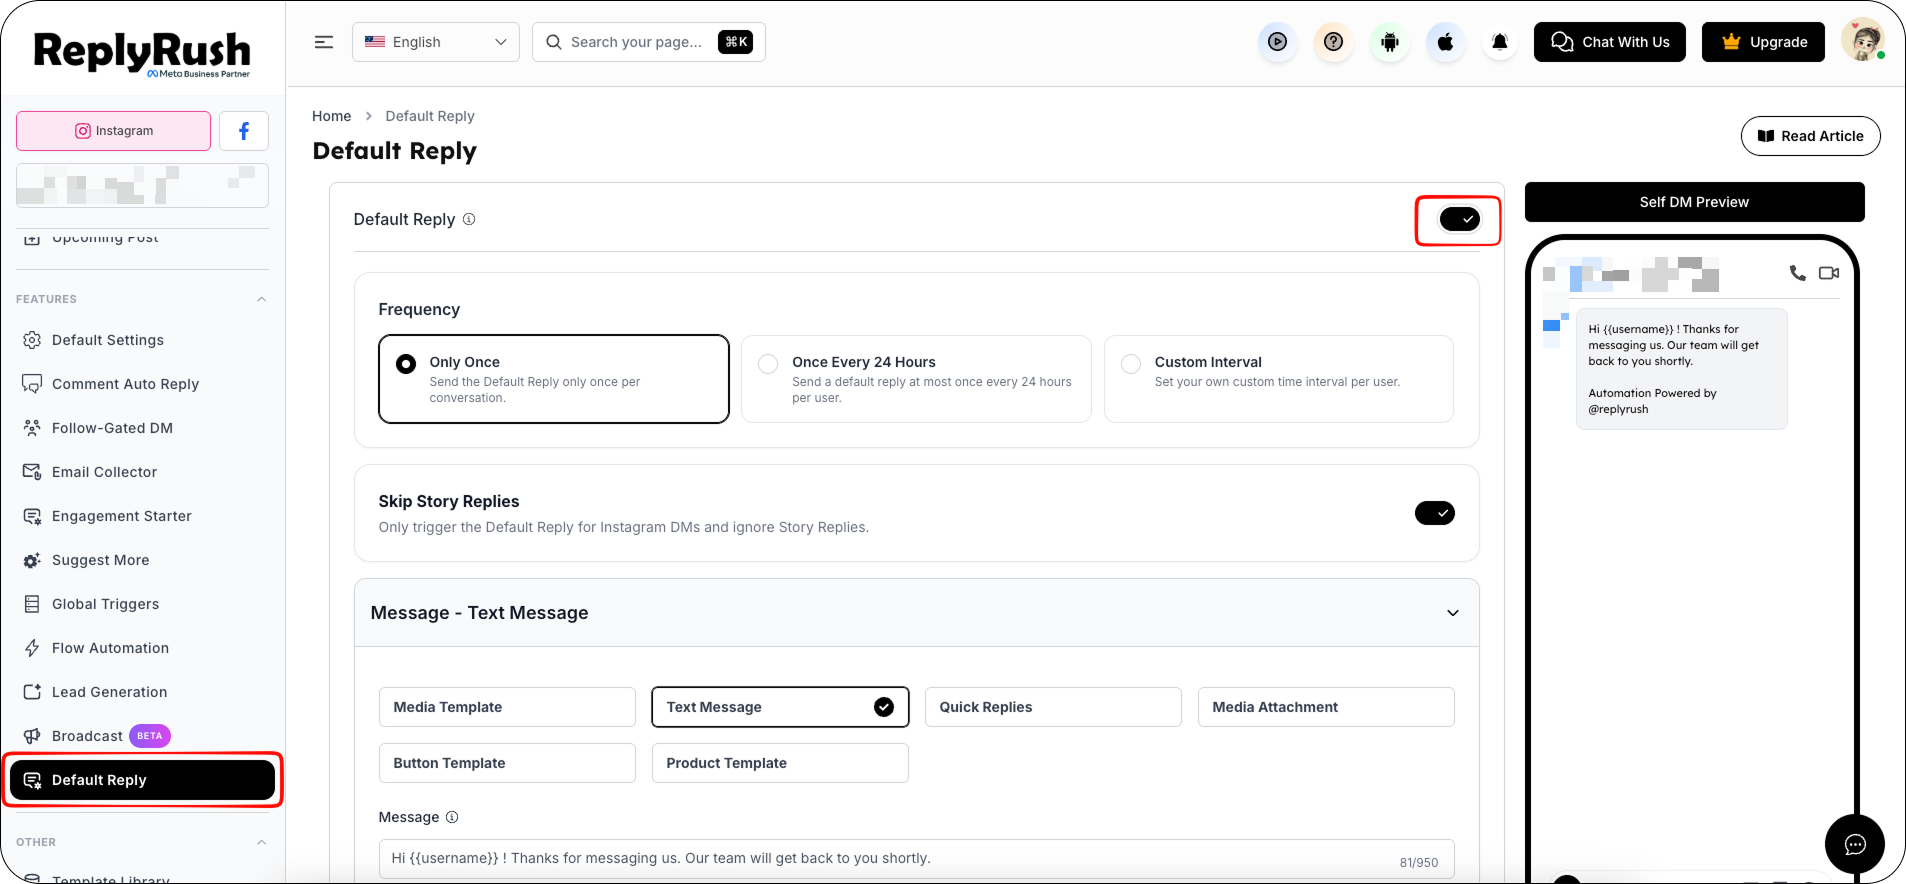Open Flow Automation in sidebar
Screen dimensions: 1906x884
pos(110,648)
